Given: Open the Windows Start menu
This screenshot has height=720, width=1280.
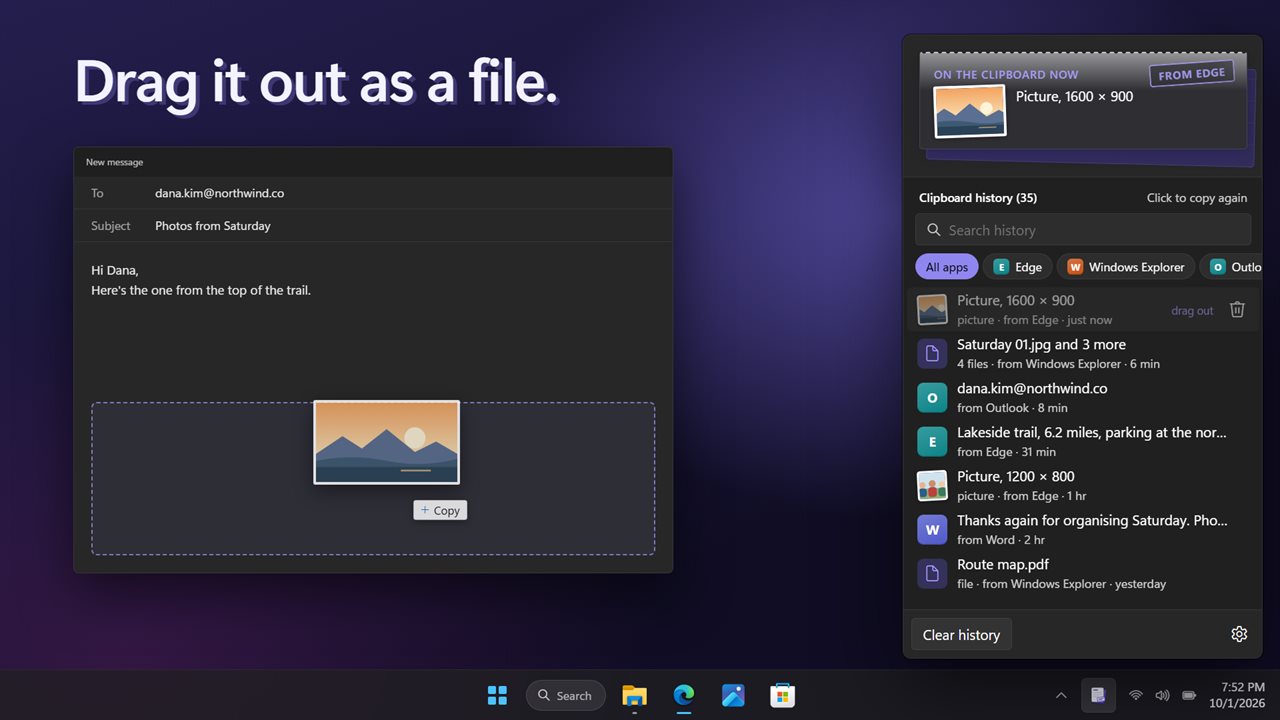Looking at the screenshot, I should [x=496, y=695].
